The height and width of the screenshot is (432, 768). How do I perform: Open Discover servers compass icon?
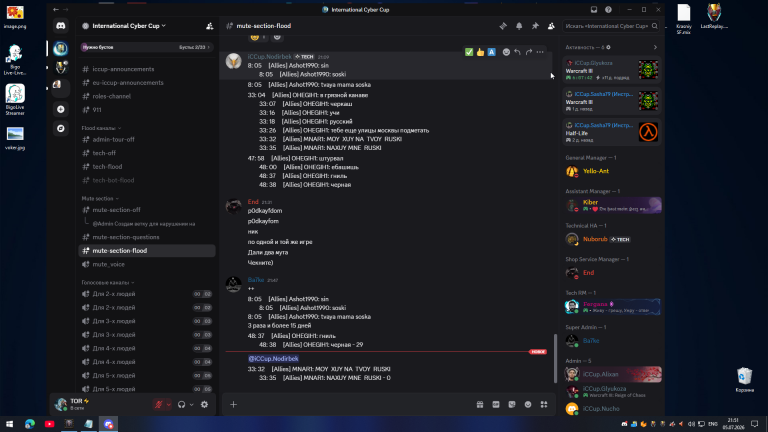(x=61, y=128)
